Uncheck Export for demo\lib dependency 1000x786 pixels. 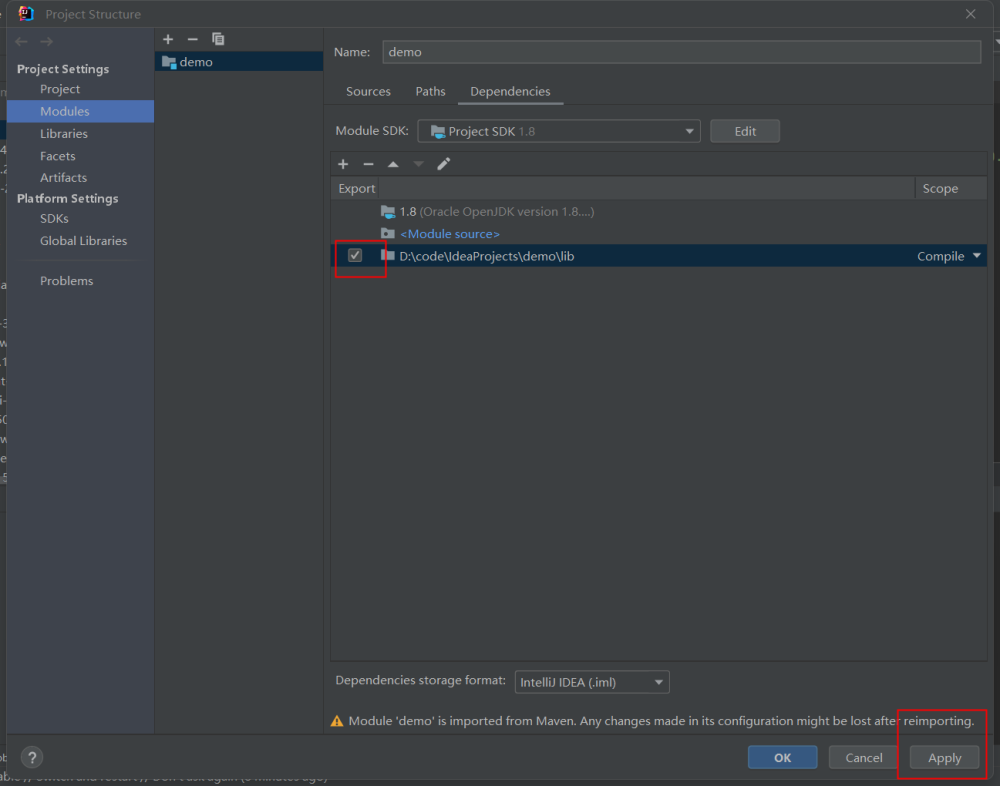coord(355,255)
